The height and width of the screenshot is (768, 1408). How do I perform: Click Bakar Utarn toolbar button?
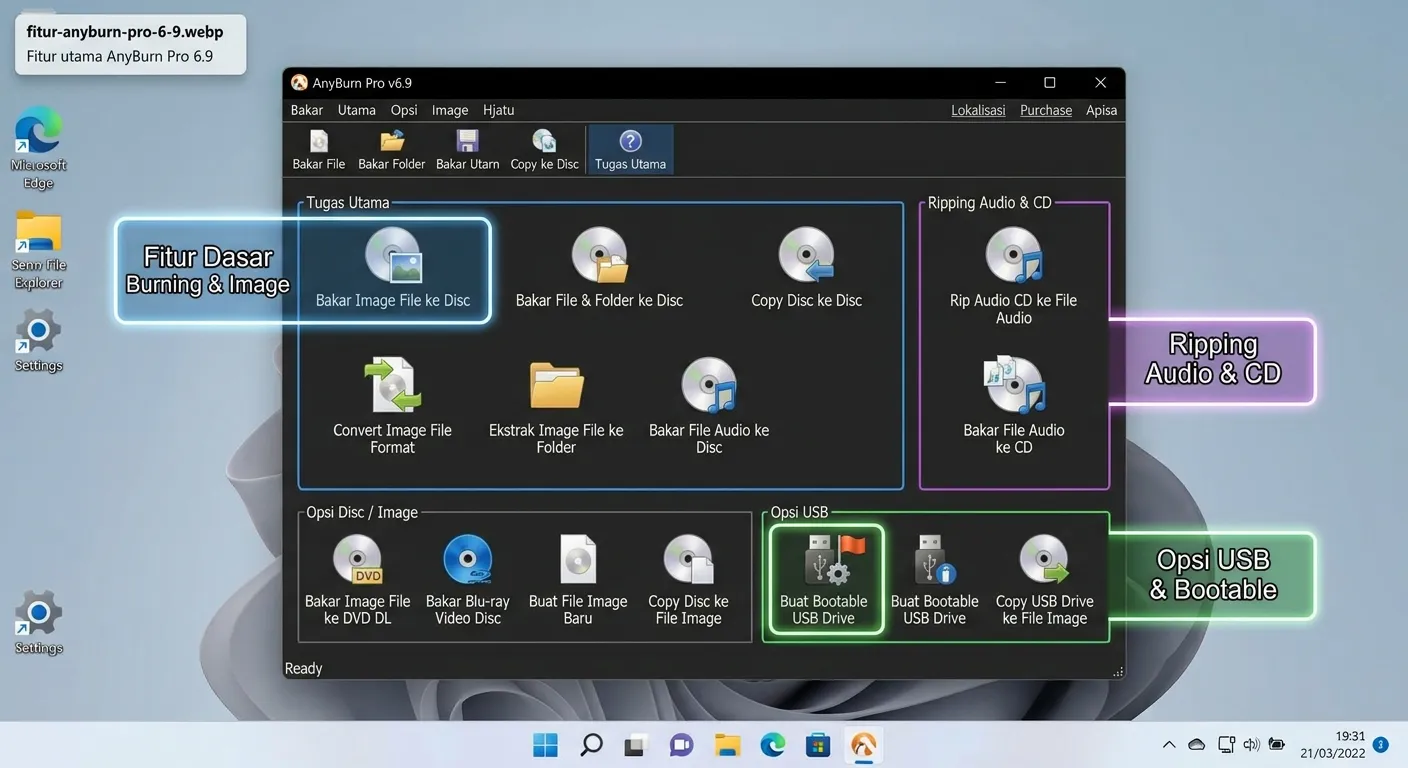pos(467,150)
